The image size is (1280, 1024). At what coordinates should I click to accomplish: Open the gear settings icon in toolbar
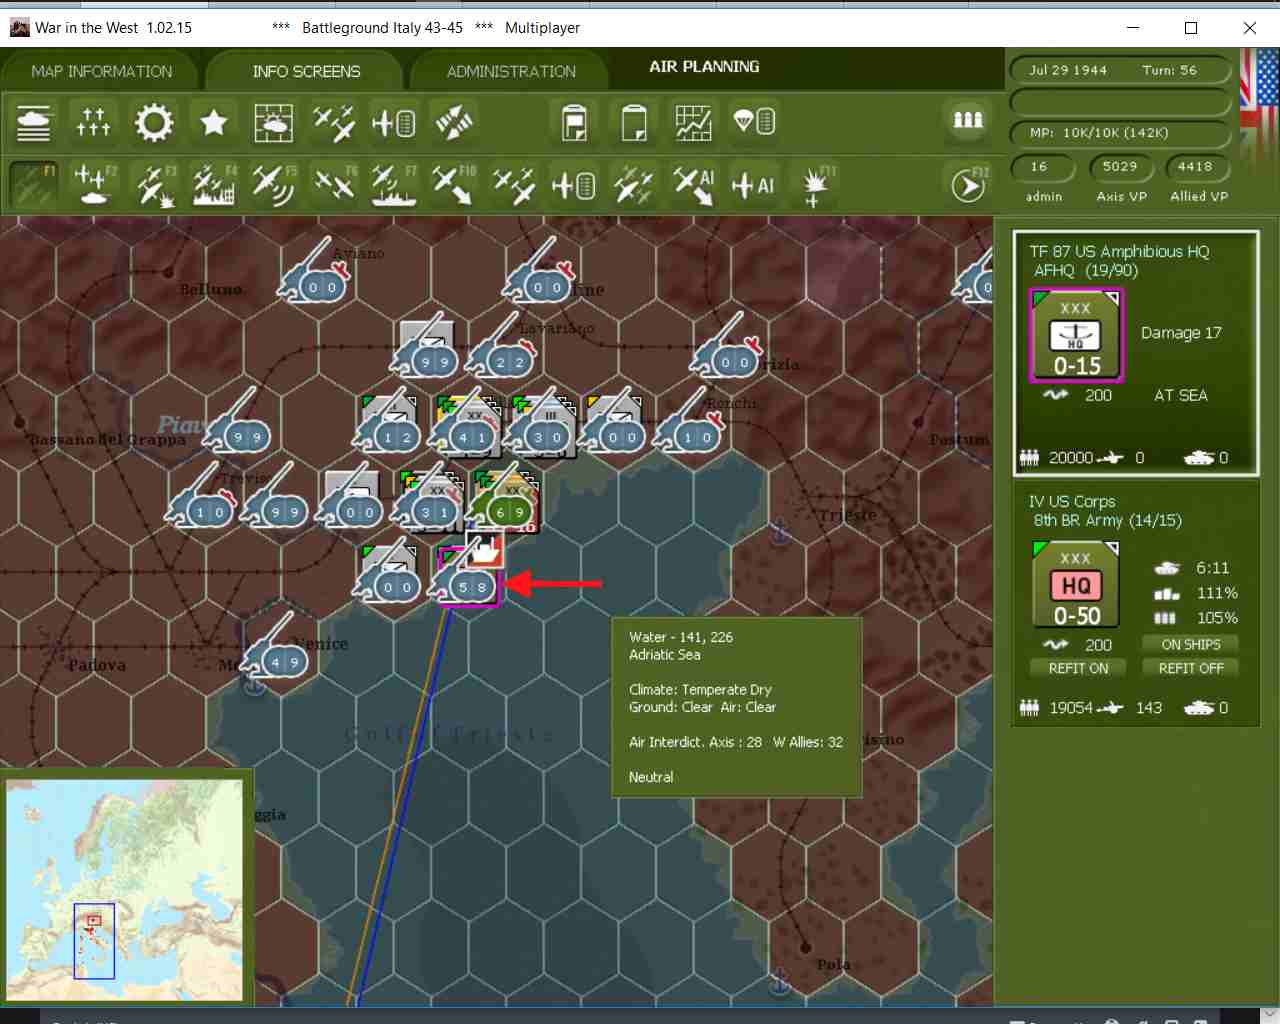click(153, 123)
